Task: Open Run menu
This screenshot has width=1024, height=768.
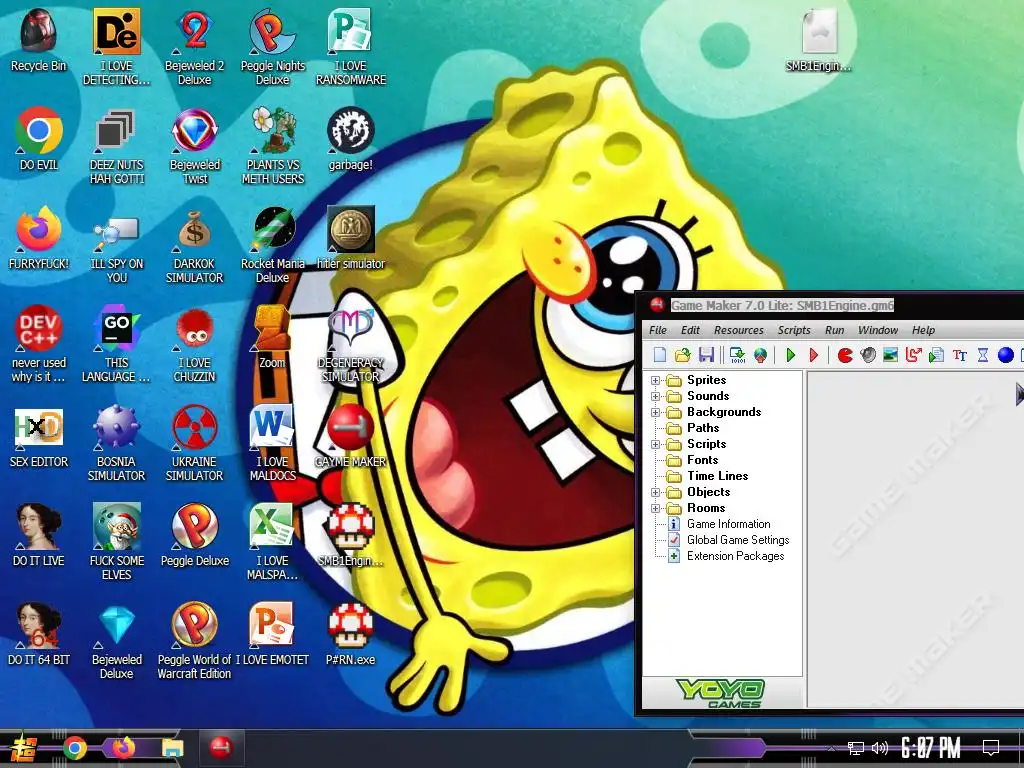Action: [x=835, y=330]
